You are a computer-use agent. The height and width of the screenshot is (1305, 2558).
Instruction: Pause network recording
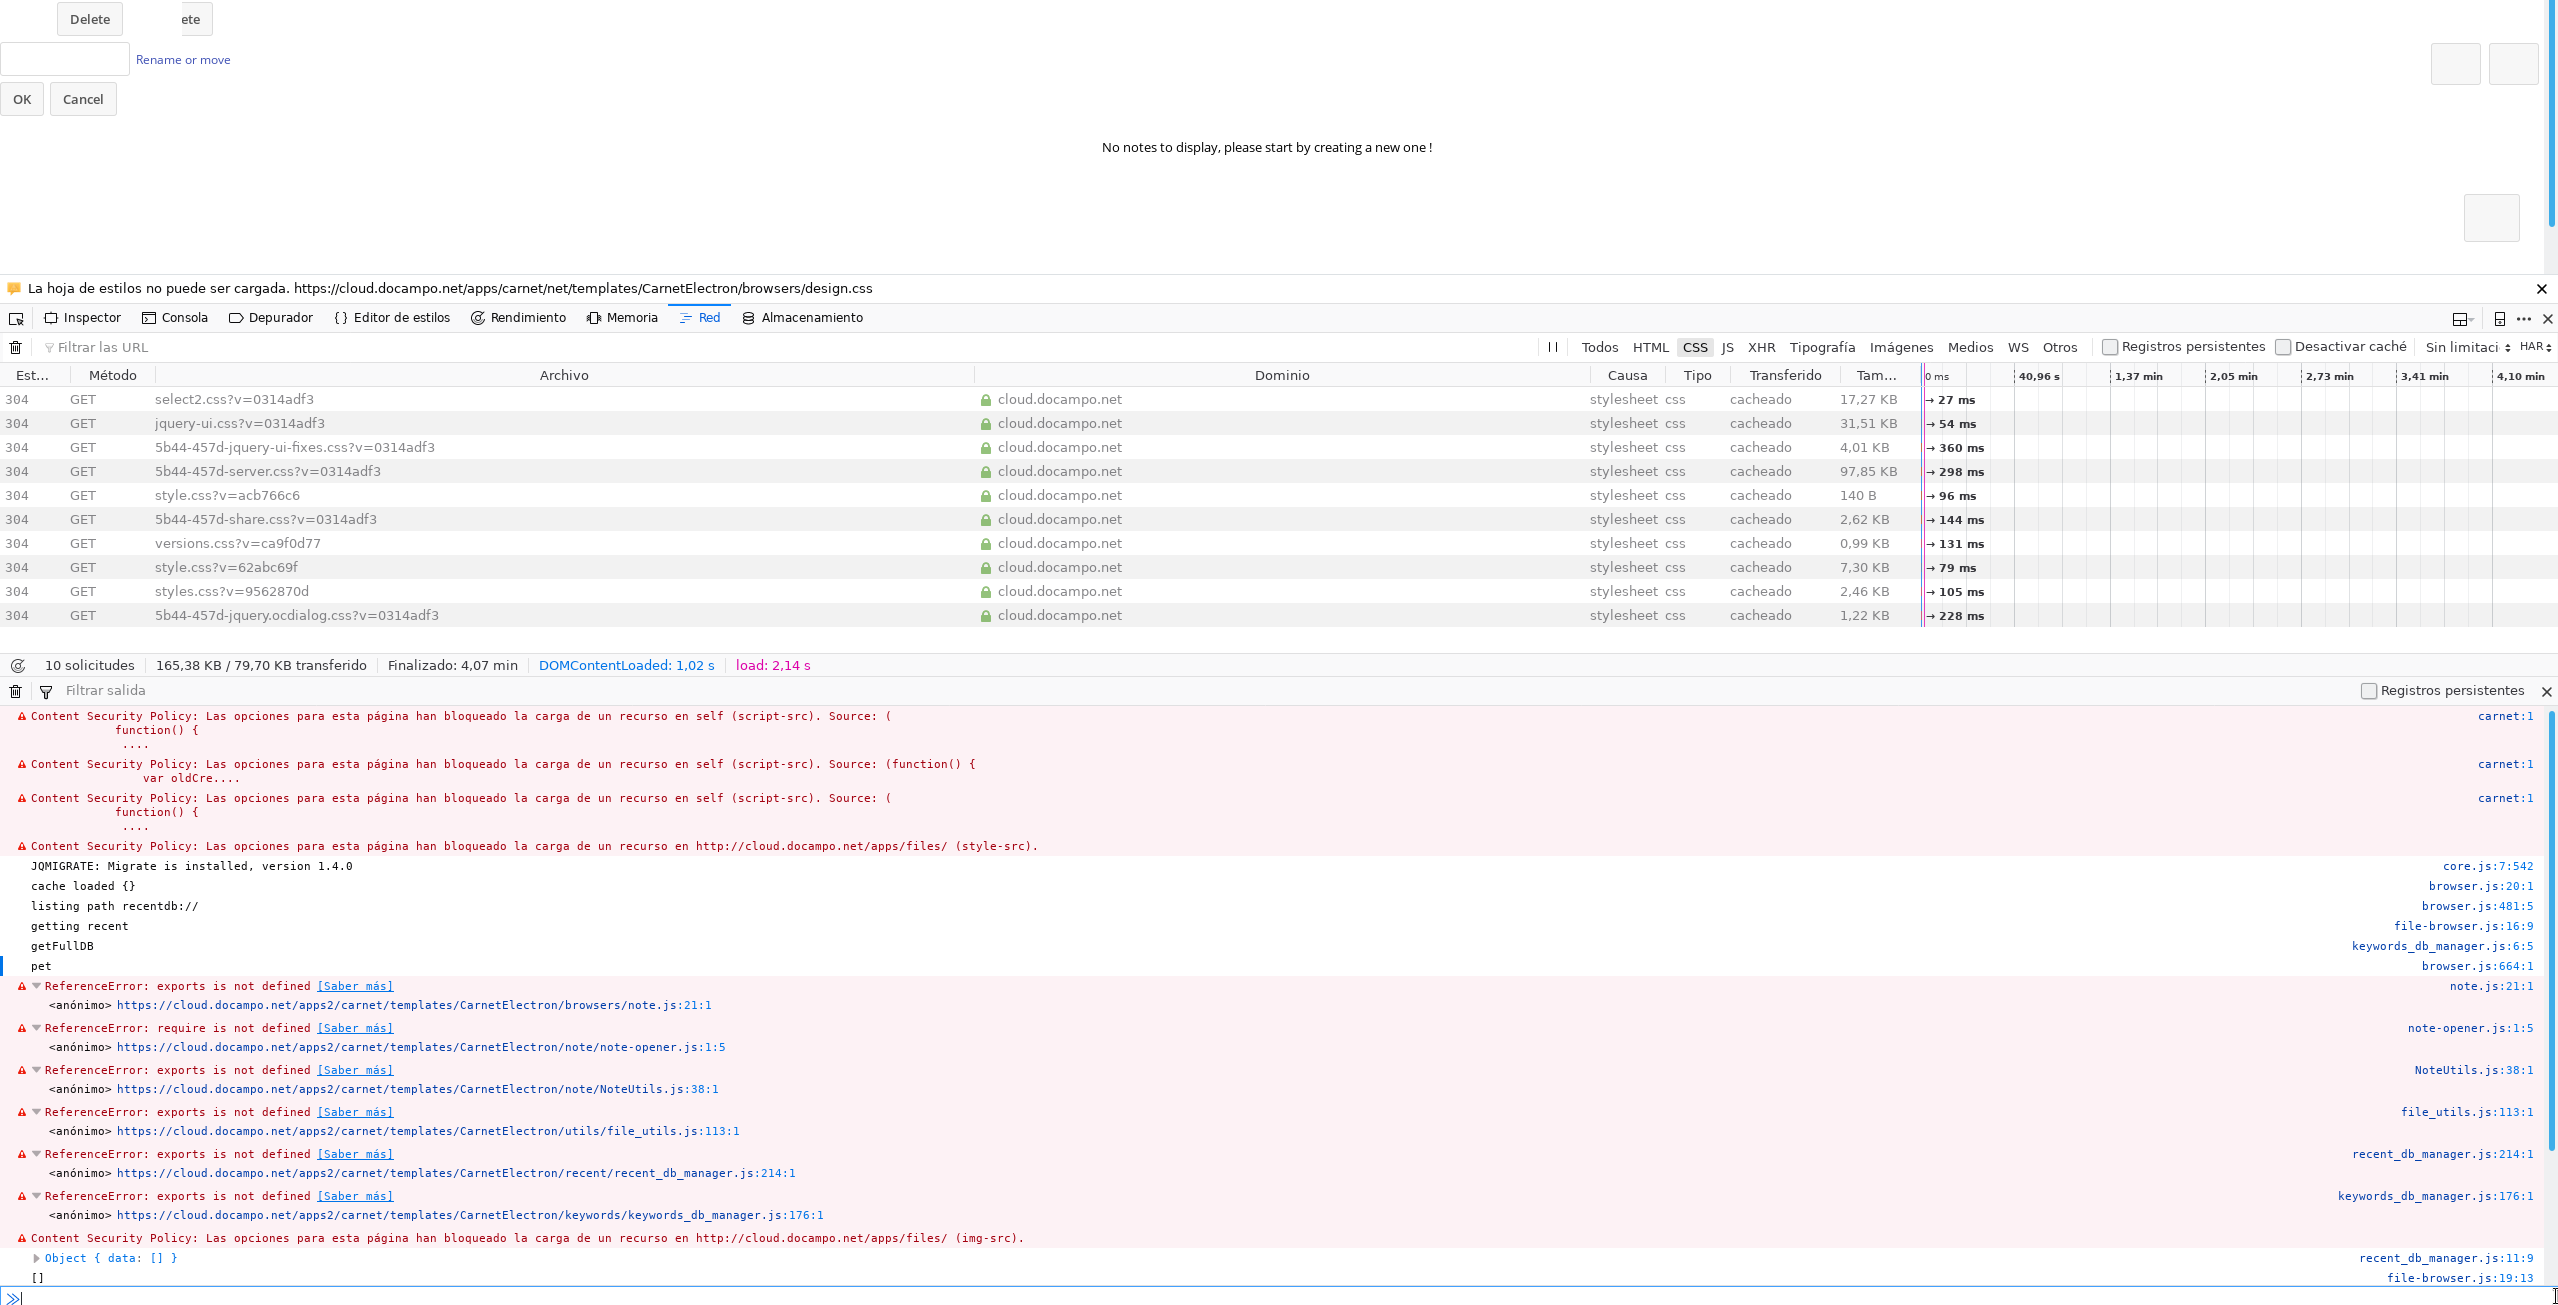[1553, 347]
